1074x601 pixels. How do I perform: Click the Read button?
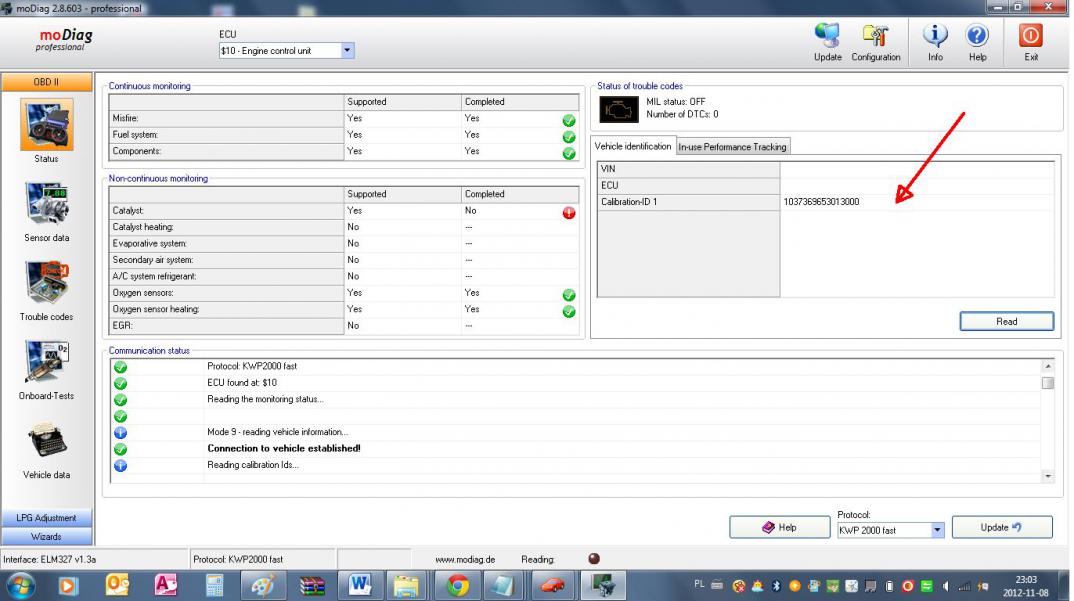pos(1006,321)
